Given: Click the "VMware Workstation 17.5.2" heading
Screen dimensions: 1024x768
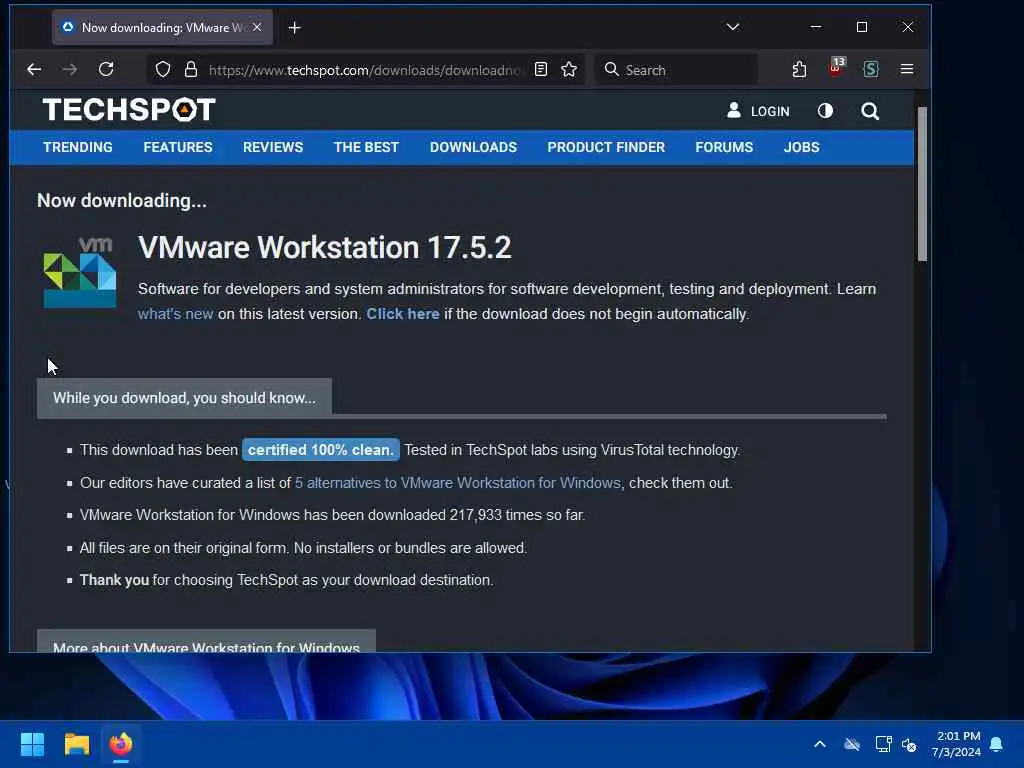Looking at the screenshot, I should pos(325,248).
